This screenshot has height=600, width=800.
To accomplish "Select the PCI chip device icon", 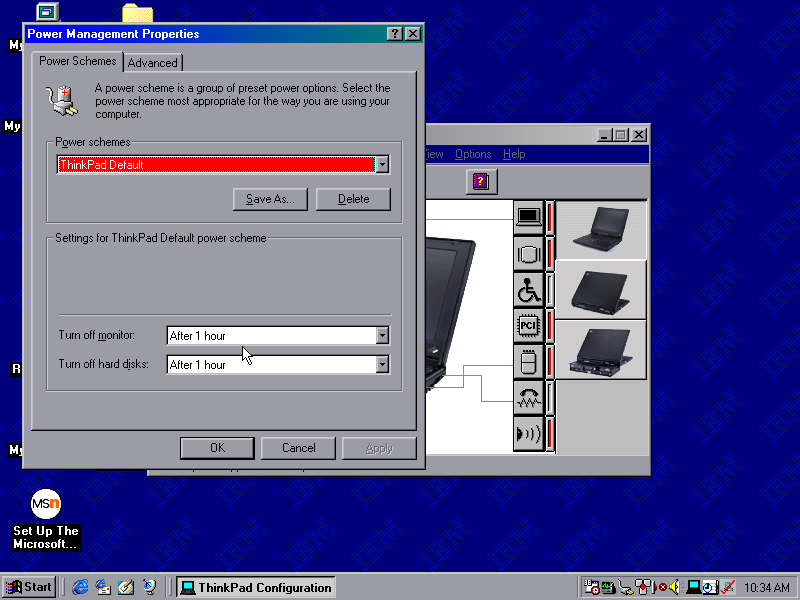I will click(528, 326).
